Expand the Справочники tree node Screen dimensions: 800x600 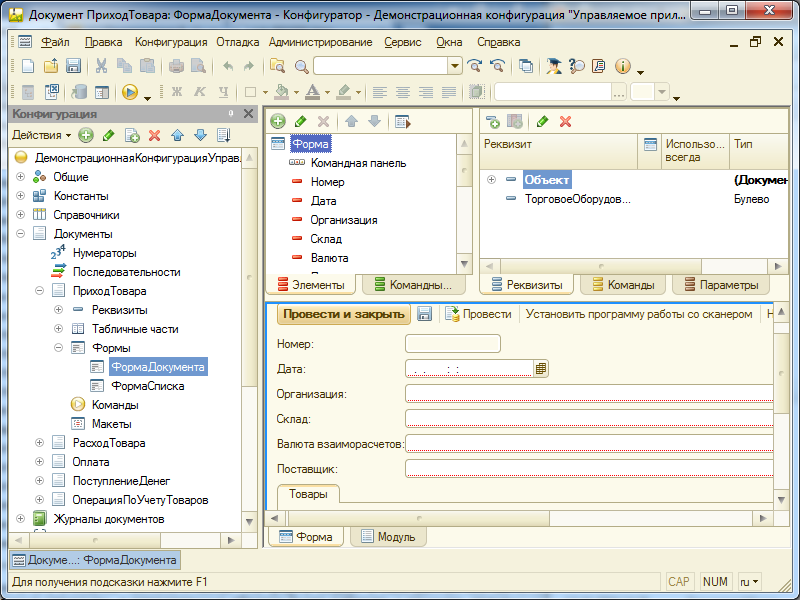(x=20, y=215)
